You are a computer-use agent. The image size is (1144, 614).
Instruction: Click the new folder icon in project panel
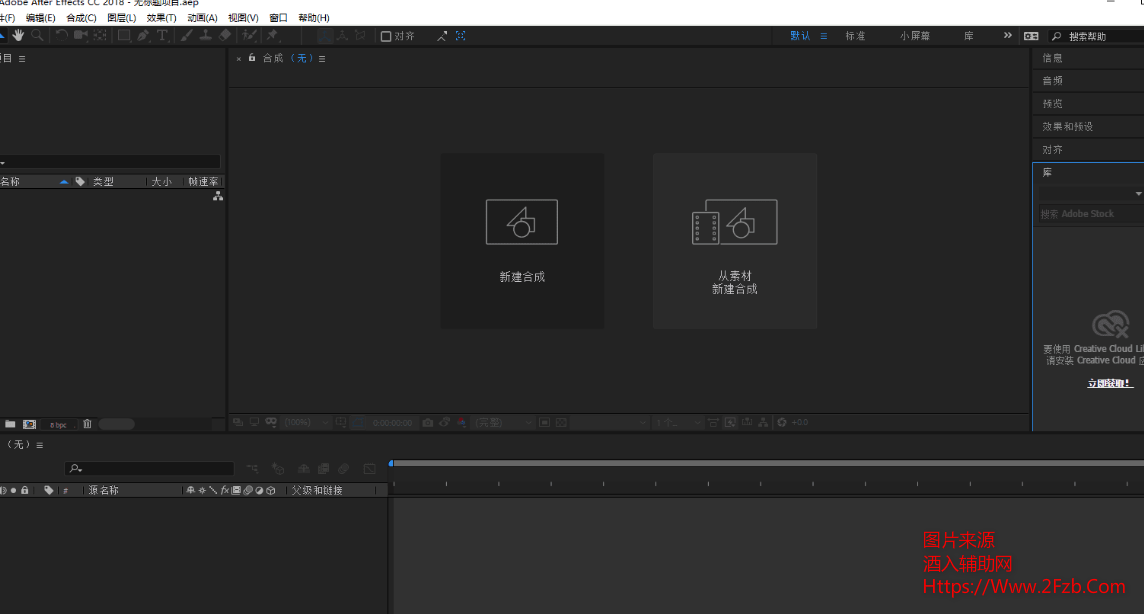tap(10, 424)
